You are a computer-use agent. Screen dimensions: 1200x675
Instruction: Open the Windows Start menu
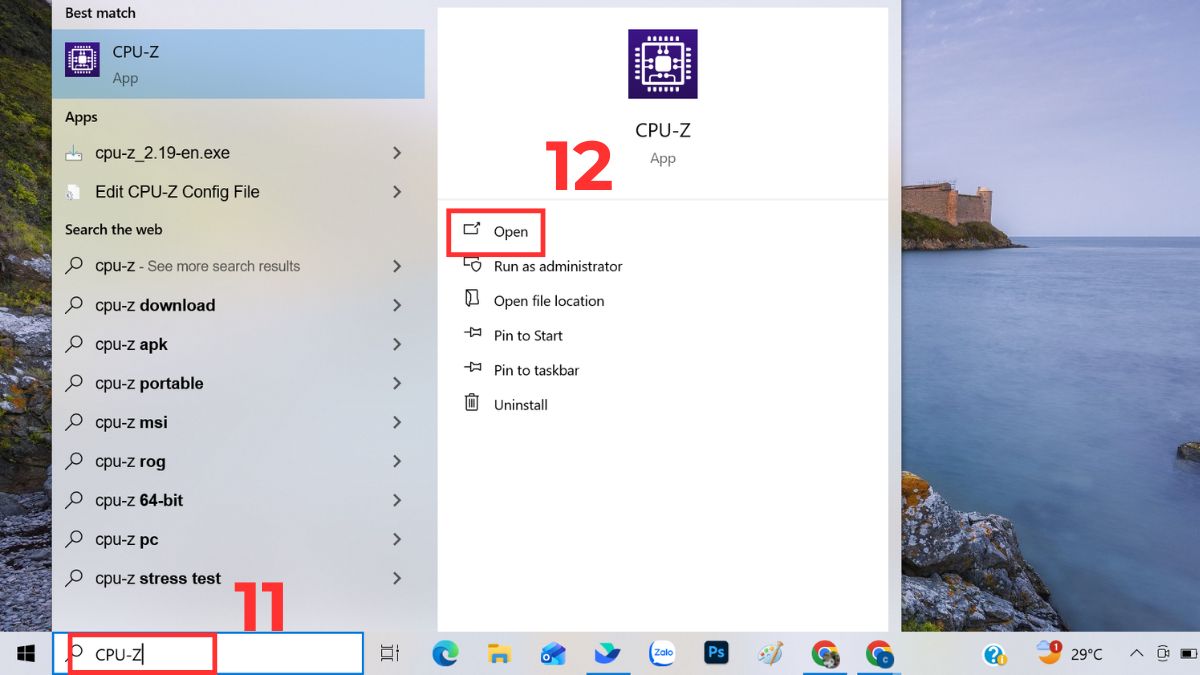(x=26, y=654)
